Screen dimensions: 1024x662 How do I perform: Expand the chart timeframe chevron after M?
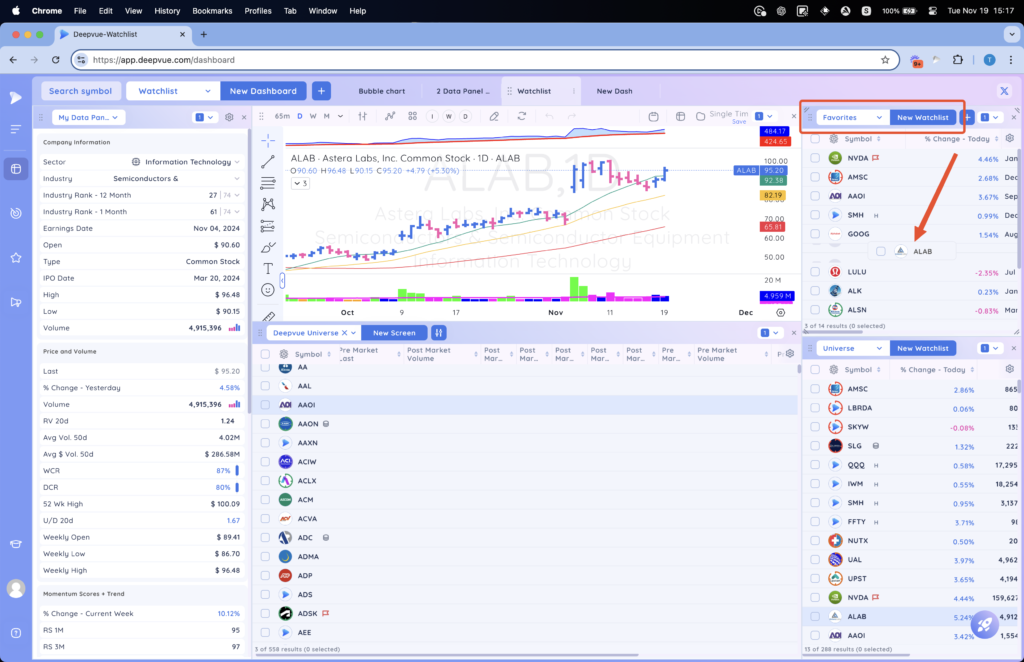coord(340,116)
